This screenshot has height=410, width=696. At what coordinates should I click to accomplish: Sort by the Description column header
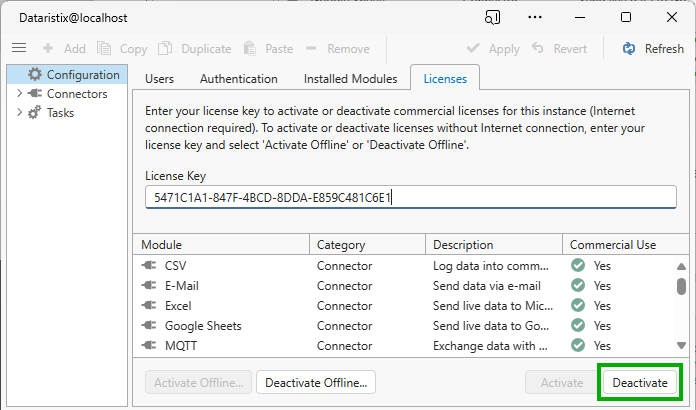point(494,244)
